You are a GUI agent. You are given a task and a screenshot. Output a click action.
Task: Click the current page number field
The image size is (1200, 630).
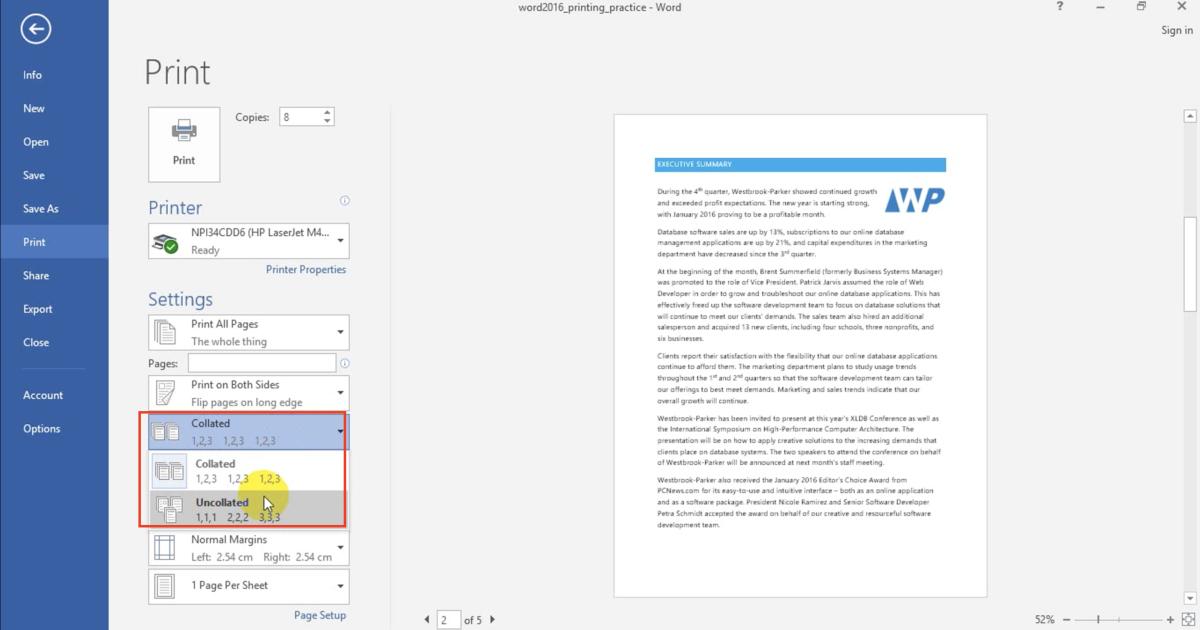(x=448, y=620)
